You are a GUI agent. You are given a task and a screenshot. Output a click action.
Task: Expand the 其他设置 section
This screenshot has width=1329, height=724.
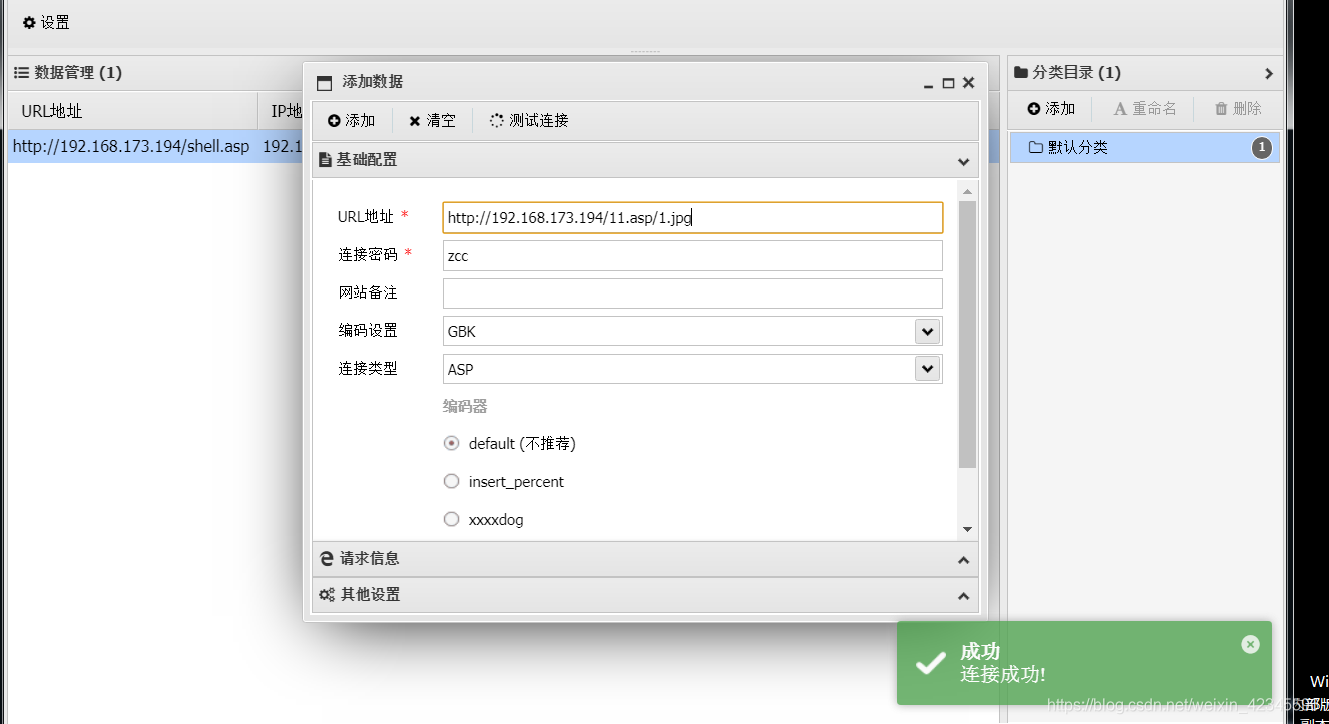(963, 595)
